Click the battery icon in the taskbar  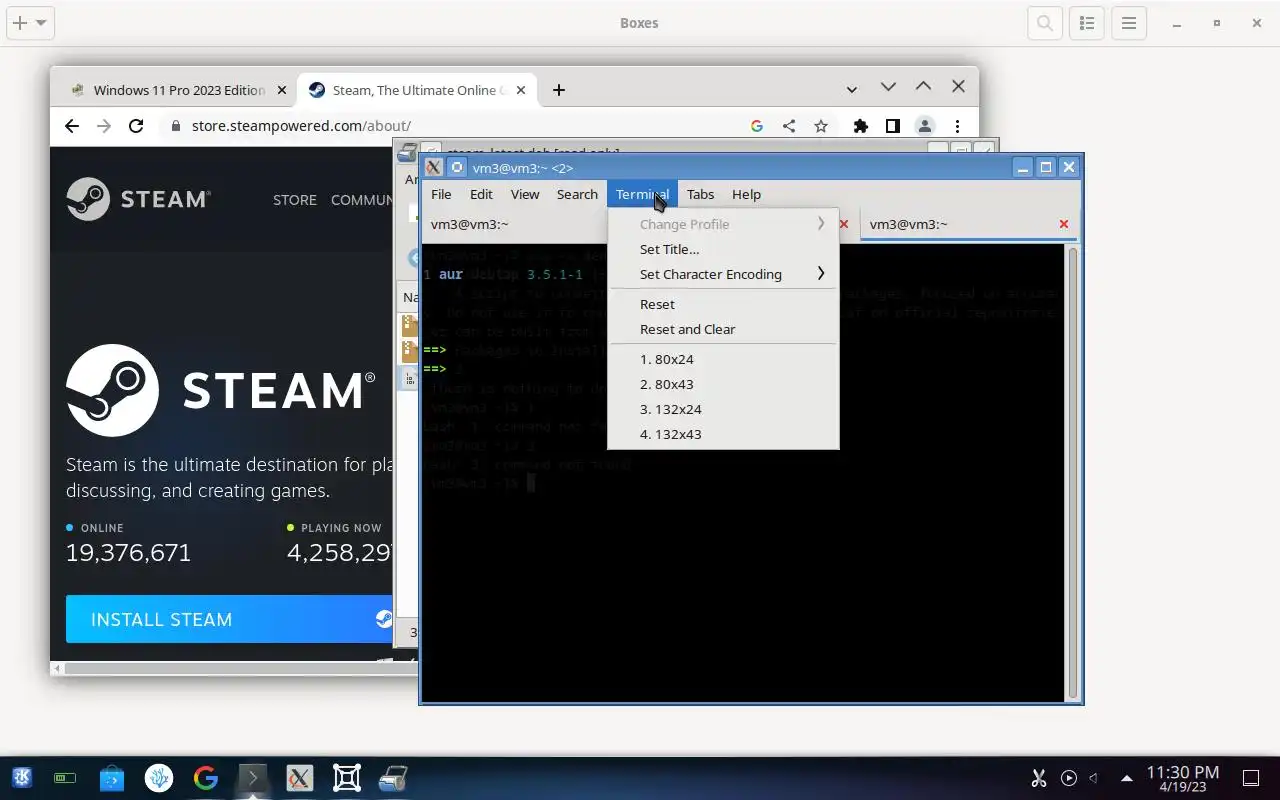(x=65, y=778)
